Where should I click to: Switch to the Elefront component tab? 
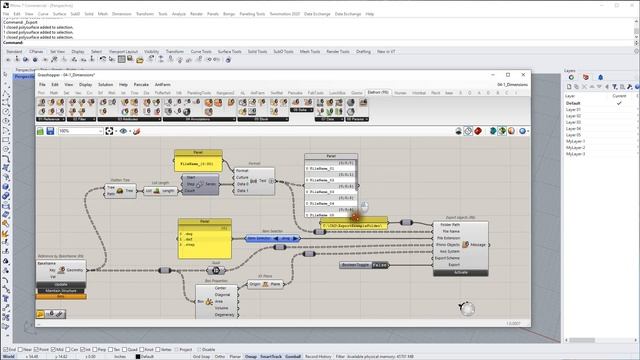[378, 93]
